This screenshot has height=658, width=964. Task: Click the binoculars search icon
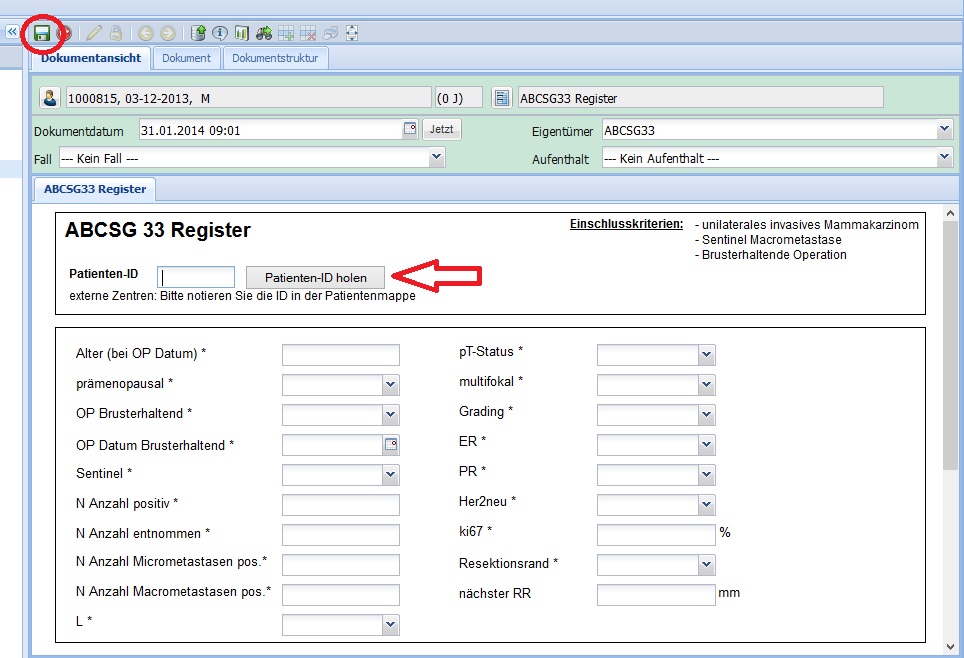263,33
